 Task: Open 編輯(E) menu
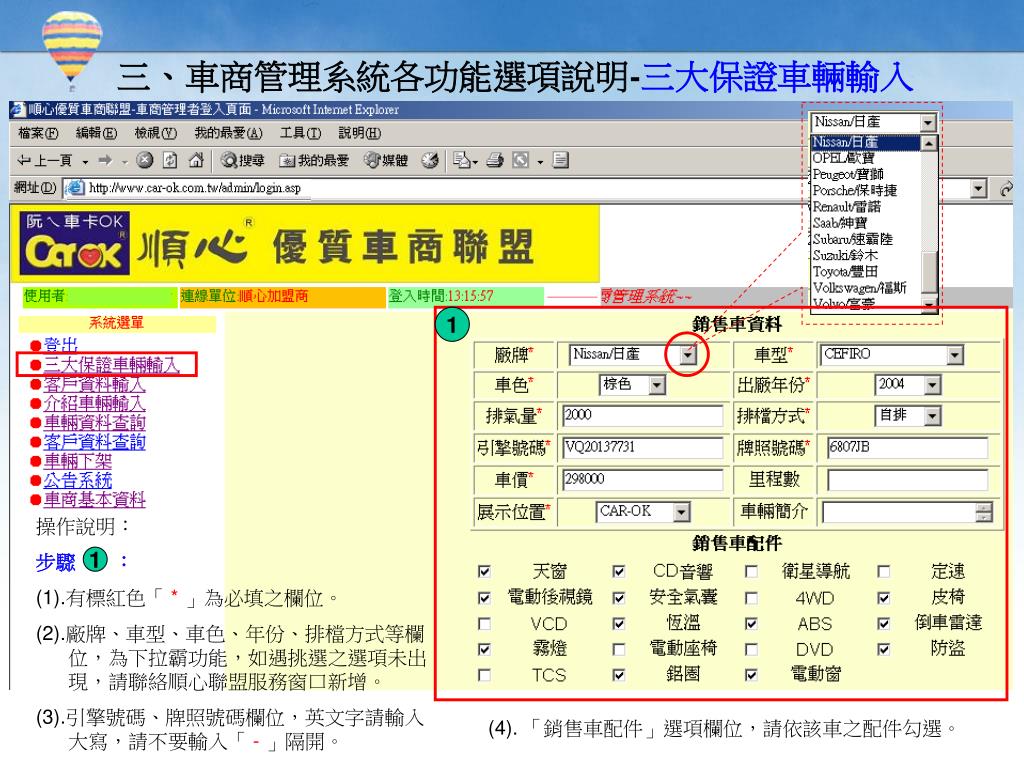point(96,133)
